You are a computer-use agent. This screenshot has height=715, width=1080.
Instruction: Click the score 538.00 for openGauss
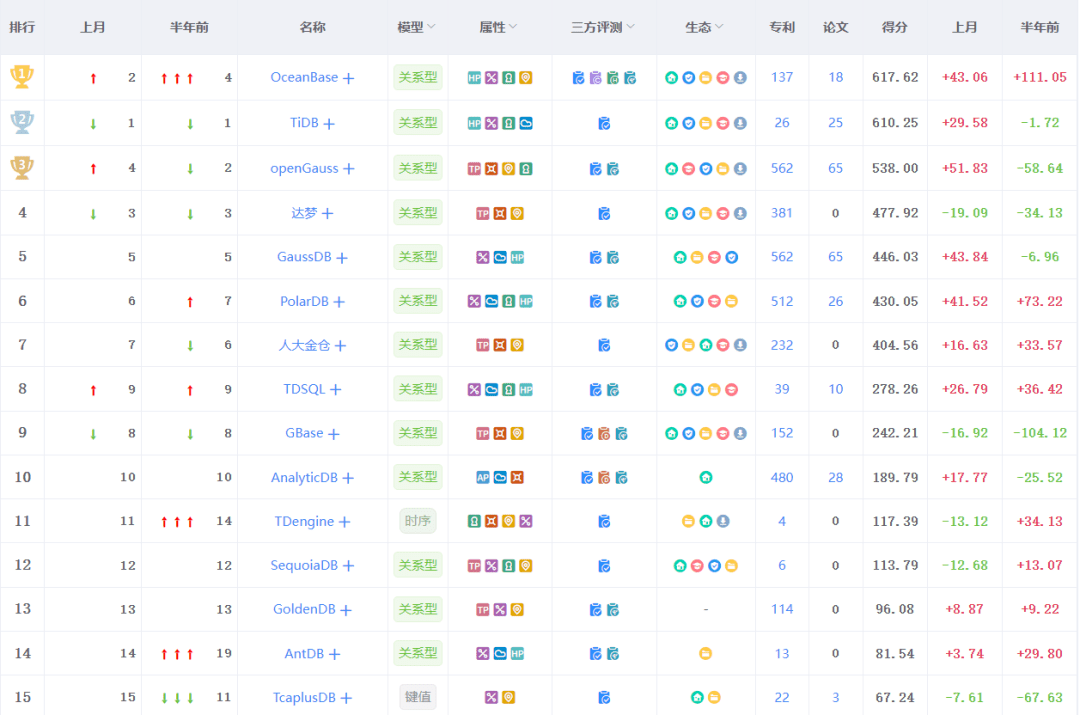tap(895, 168)
